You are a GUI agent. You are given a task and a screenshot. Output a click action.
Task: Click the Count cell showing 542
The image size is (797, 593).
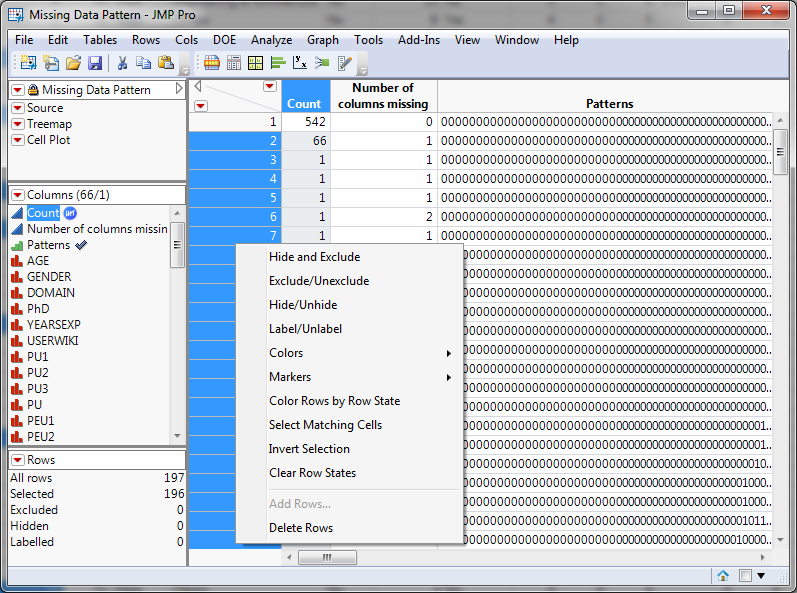(x=306, y=122)
